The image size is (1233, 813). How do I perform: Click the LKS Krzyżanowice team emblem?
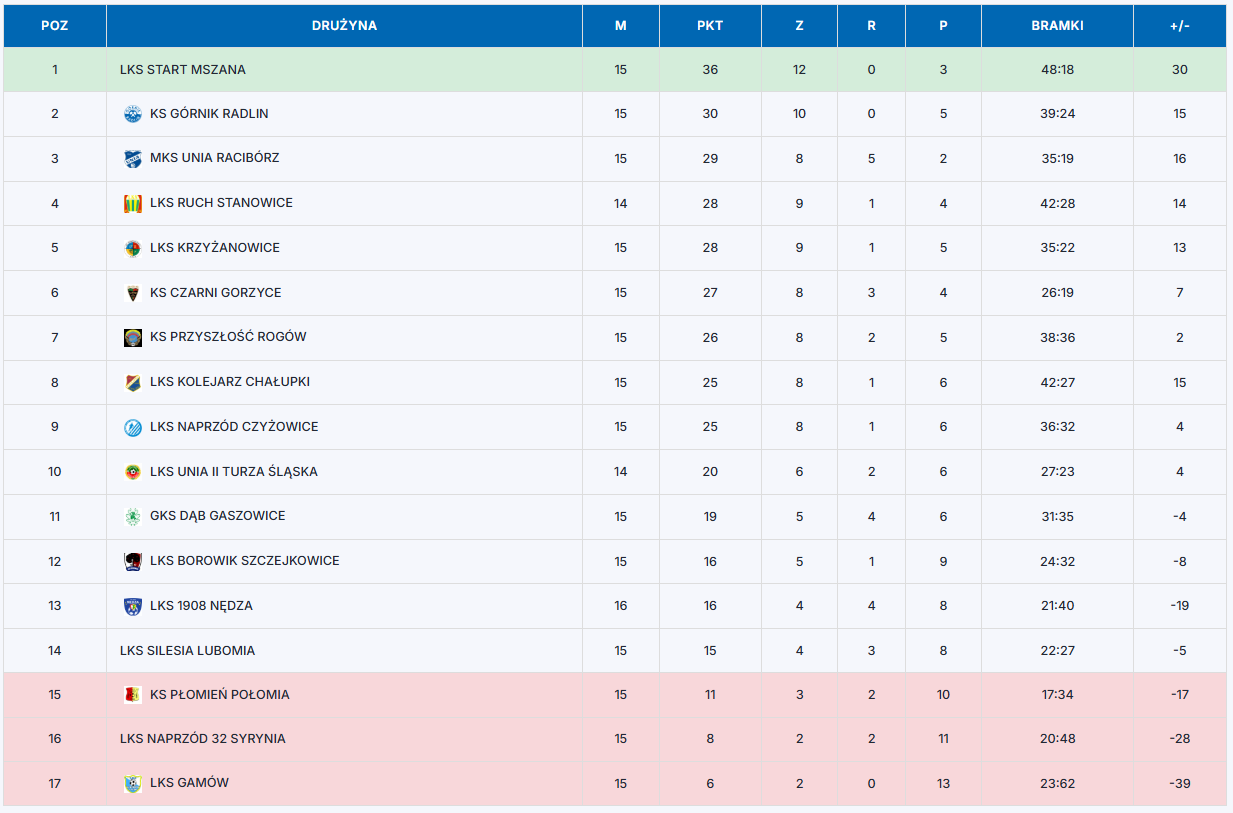pos(132,248)
